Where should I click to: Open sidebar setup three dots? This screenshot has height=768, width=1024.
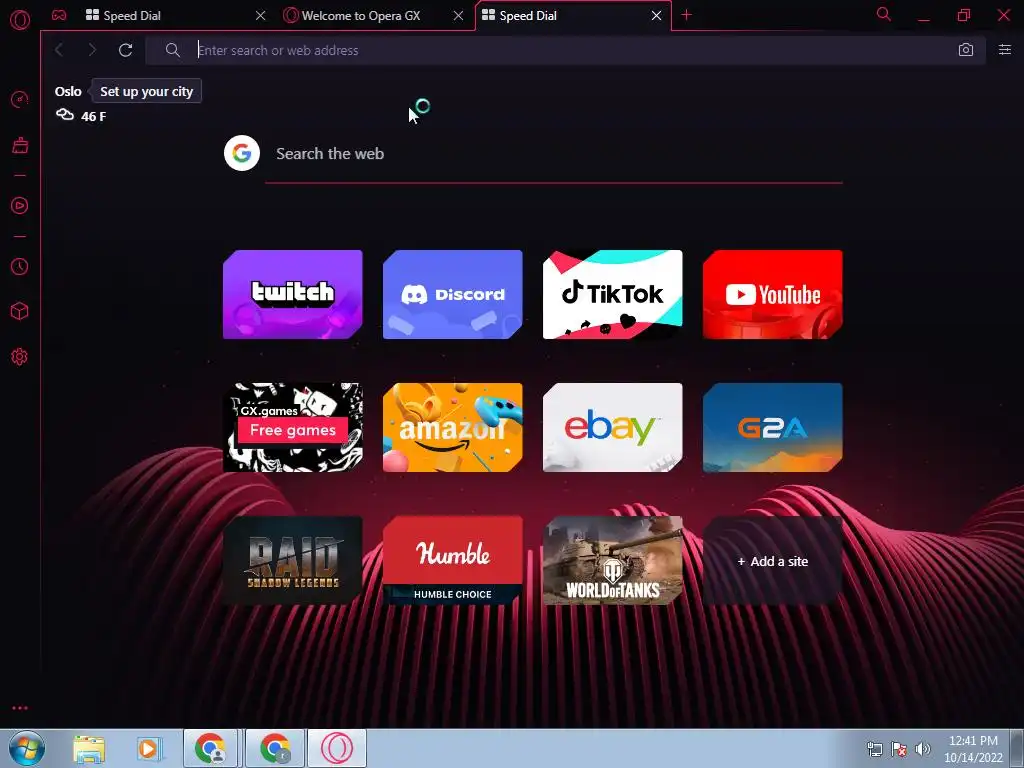(x=20, y=708)
